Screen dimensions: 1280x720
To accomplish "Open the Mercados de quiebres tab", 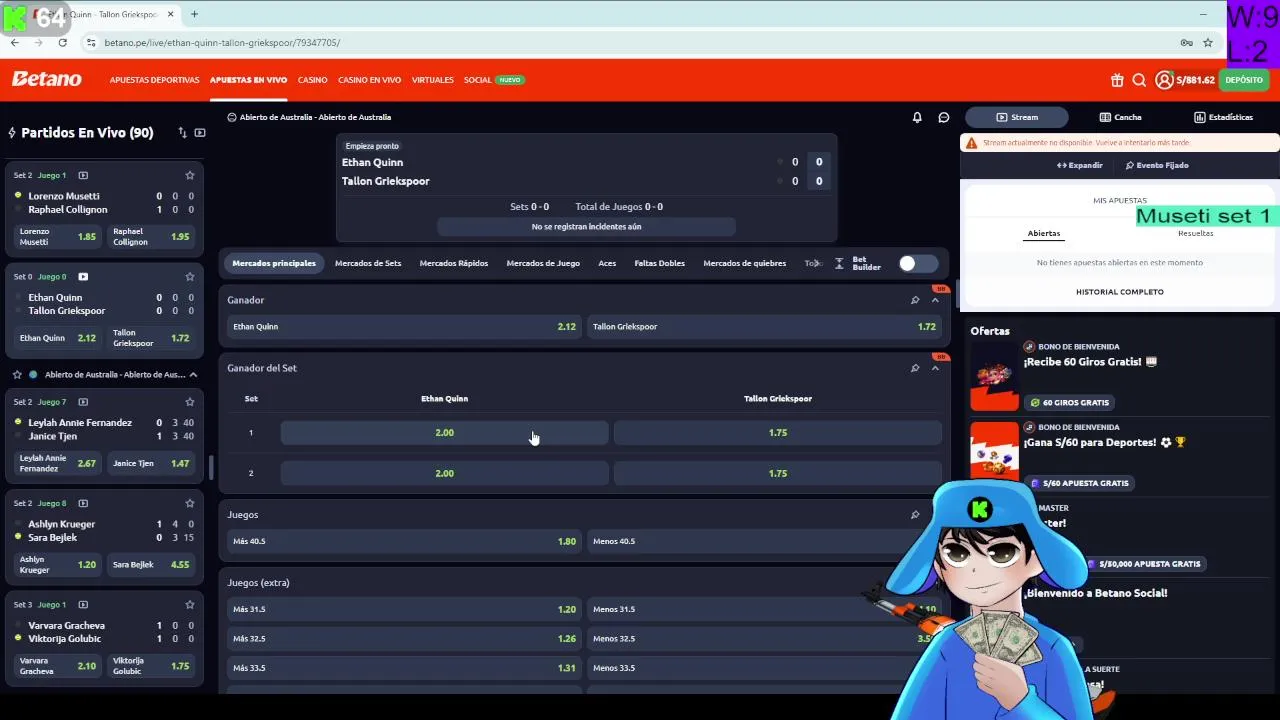I will 745,263.
